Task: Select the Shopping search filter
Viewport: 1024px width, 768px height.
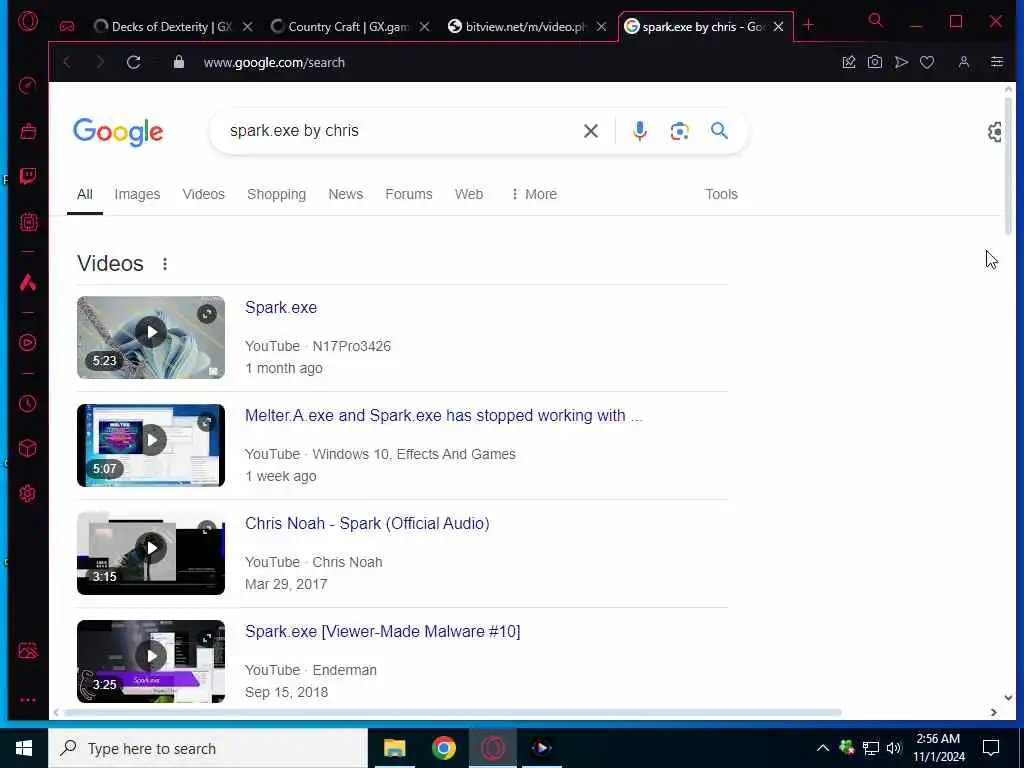Action: click(276, 194)
